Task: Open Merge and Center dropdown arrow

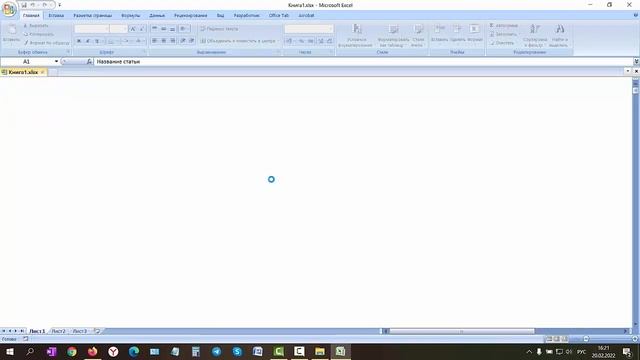Action: click(x=278, y=41)
